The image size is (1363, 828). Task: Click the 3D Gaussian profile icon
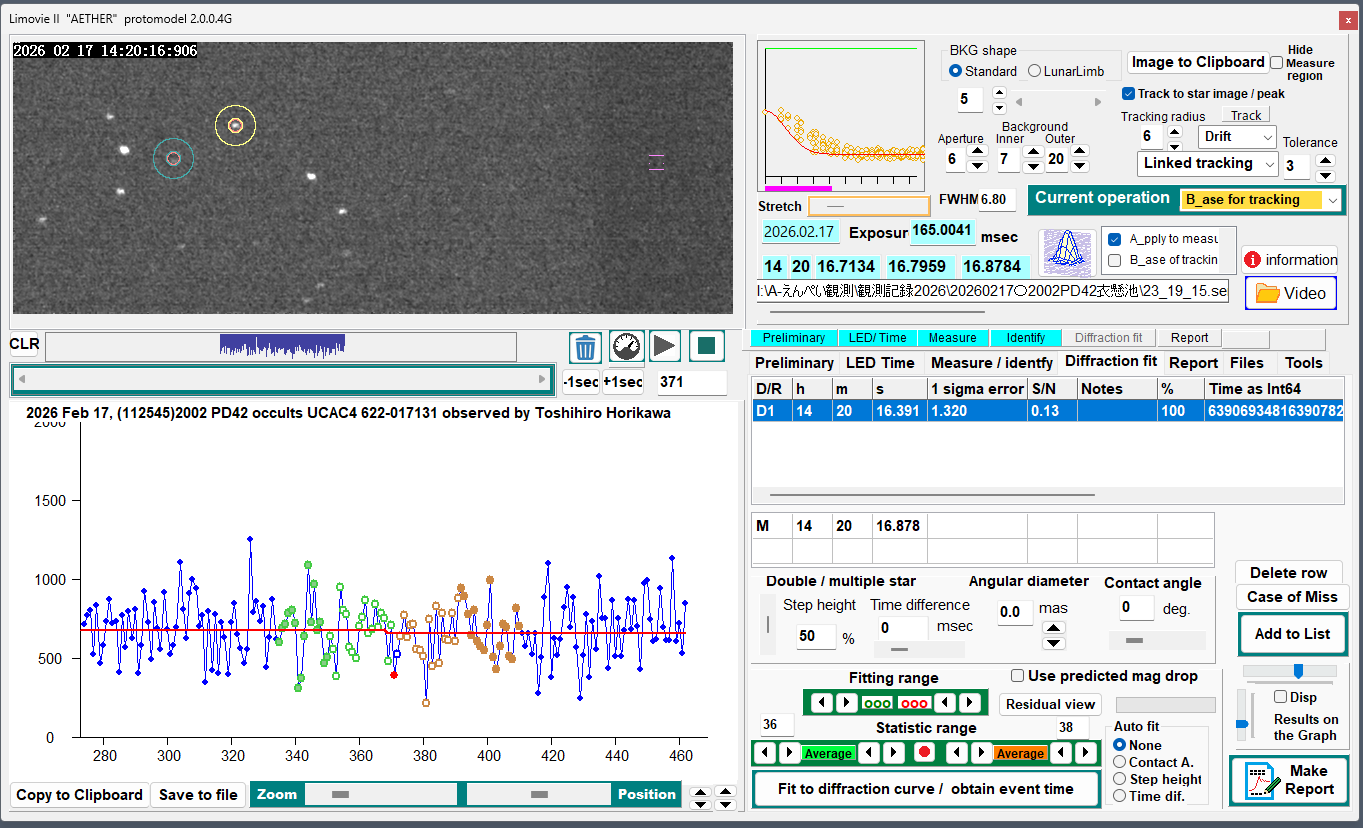[x=1066, y=252]
